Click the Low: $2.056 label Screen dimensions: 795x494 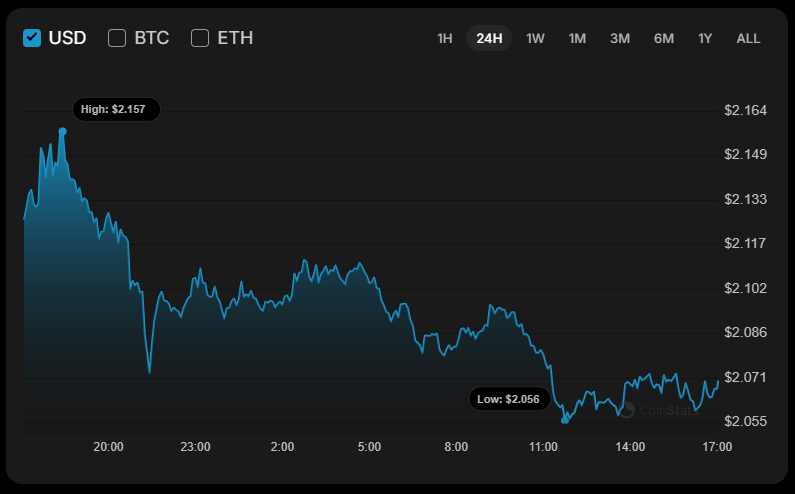coord(510,399)
